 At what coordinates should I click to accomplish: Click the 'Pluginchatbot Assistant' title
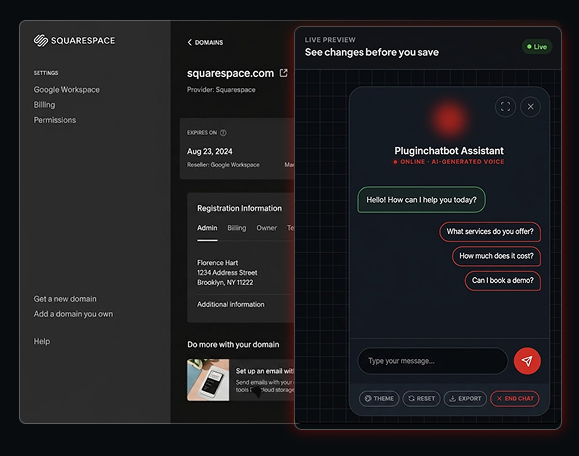click(x=449, y=151)
